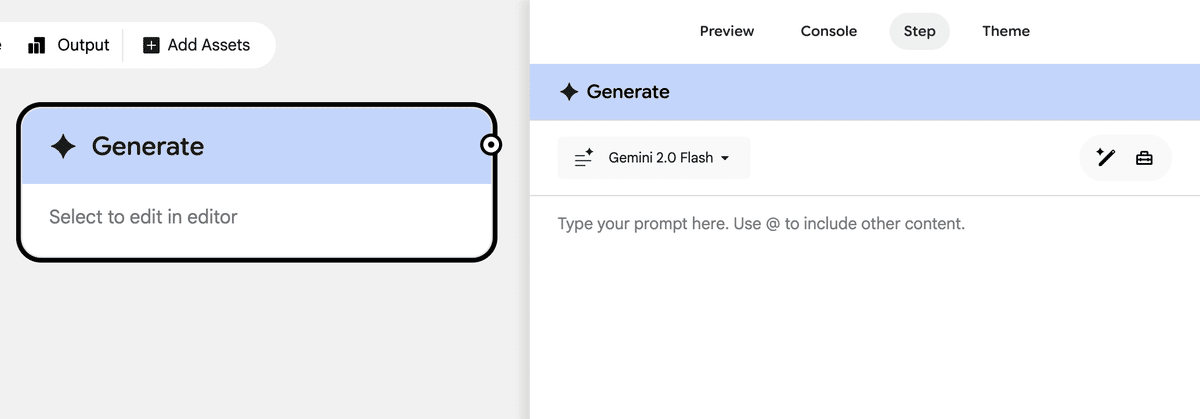Click the 'Select to edit in editor' text
This screenshot has height=419, width=1200.
click(143, 217)
